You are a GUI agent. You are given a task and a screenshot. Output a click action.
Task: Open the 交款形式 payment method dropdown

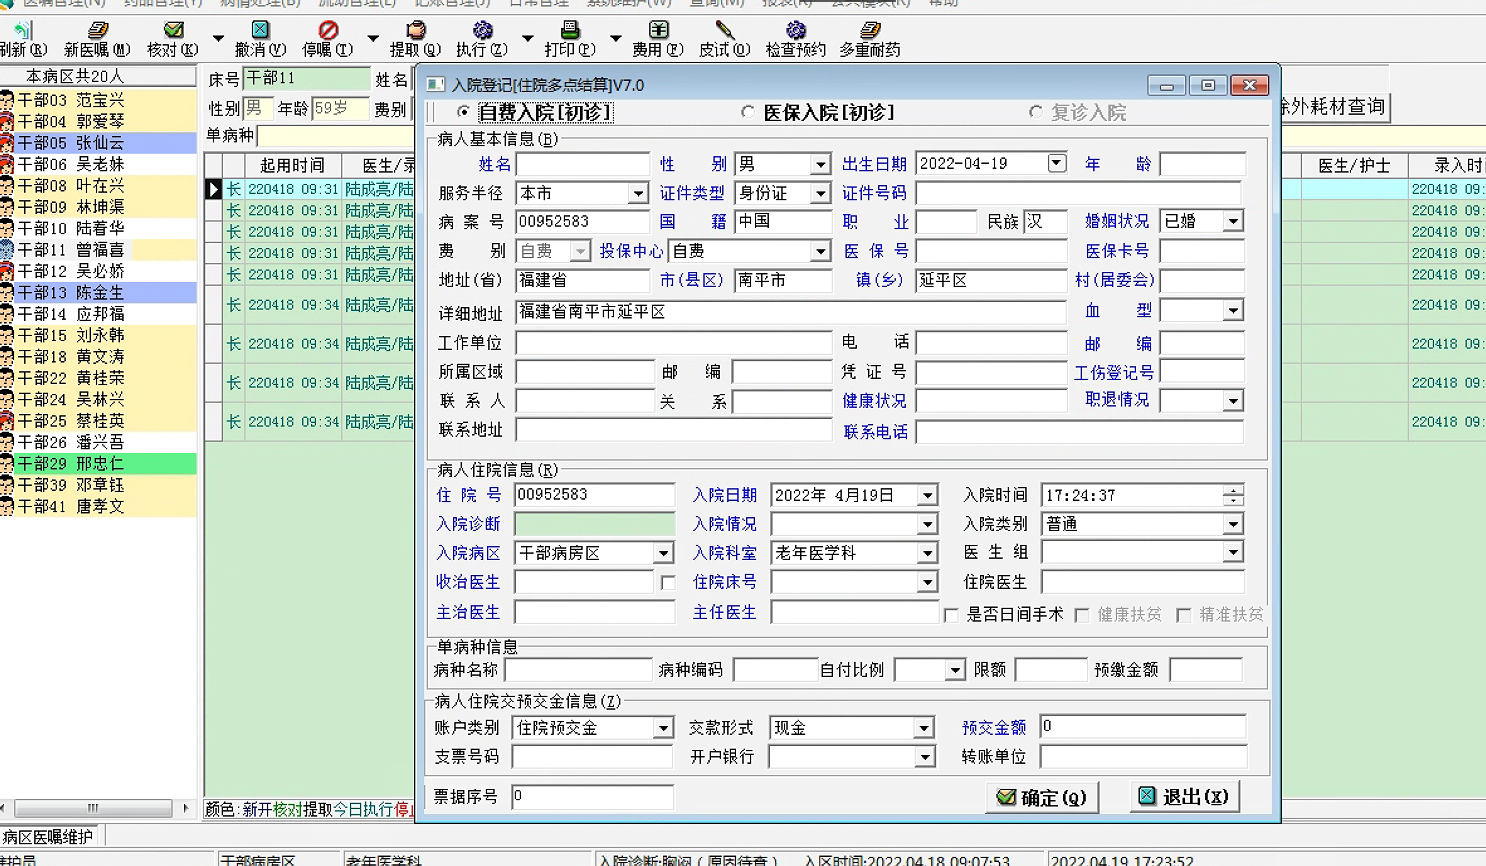point(924,728)
